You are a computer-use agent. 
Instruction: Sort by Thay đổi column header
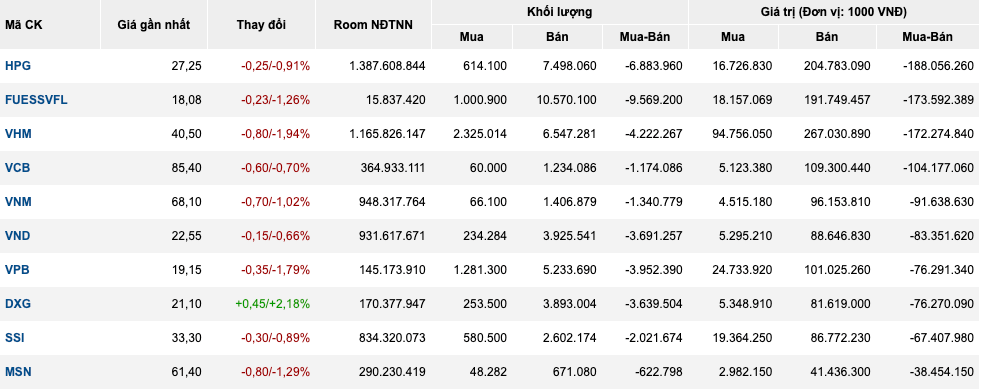tap(261, 25)
